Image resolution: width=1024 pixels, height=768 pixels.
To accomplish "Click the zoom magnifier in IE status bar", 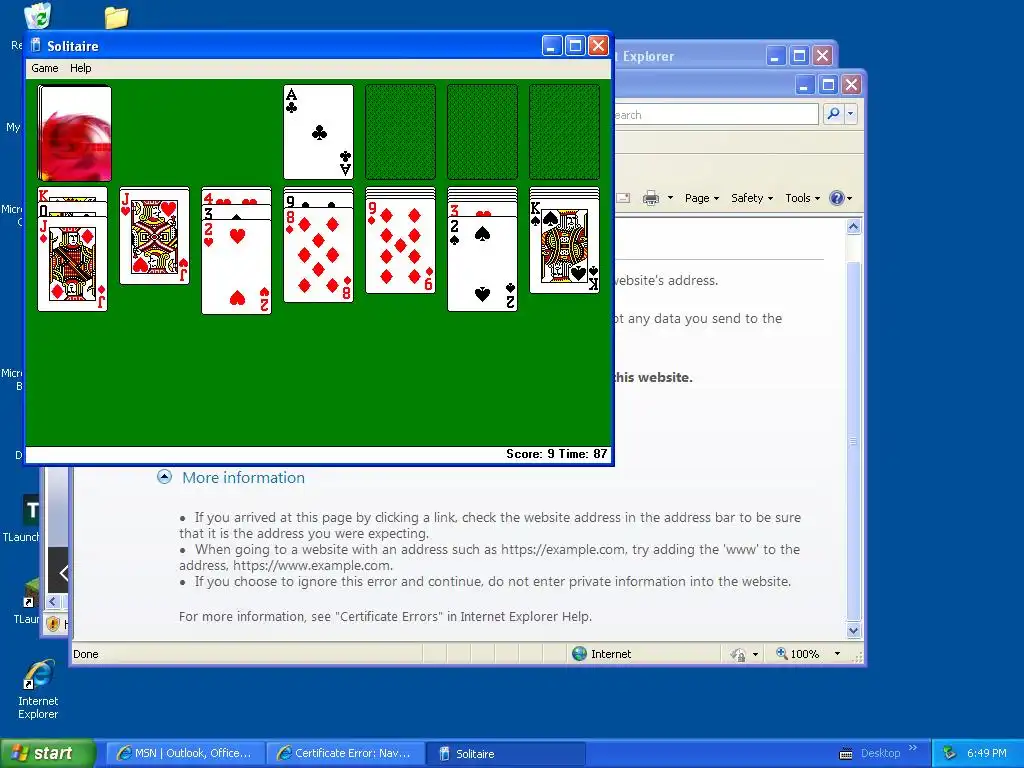I will (781, 653).
